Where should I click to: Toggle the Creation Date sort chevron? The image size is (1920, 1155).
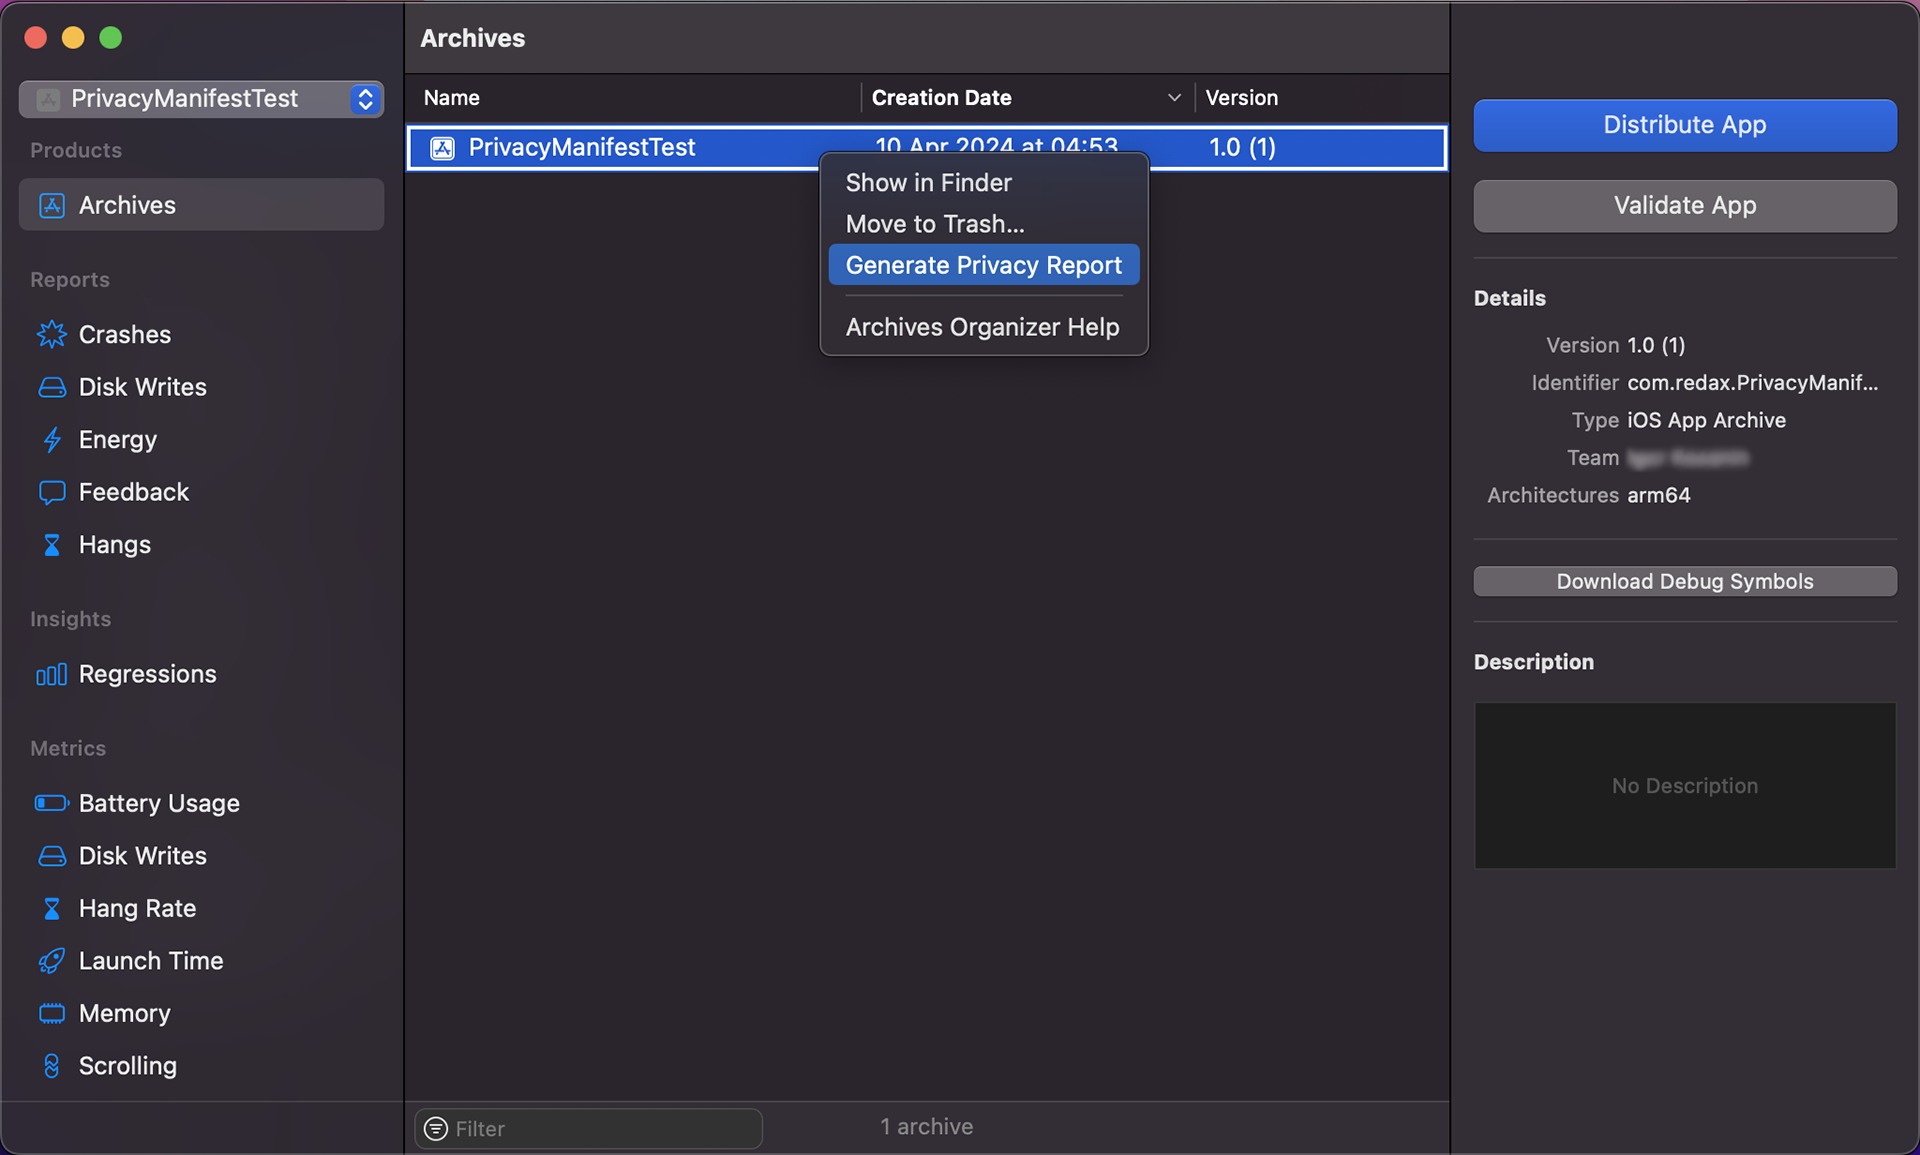pos(1174,98)
